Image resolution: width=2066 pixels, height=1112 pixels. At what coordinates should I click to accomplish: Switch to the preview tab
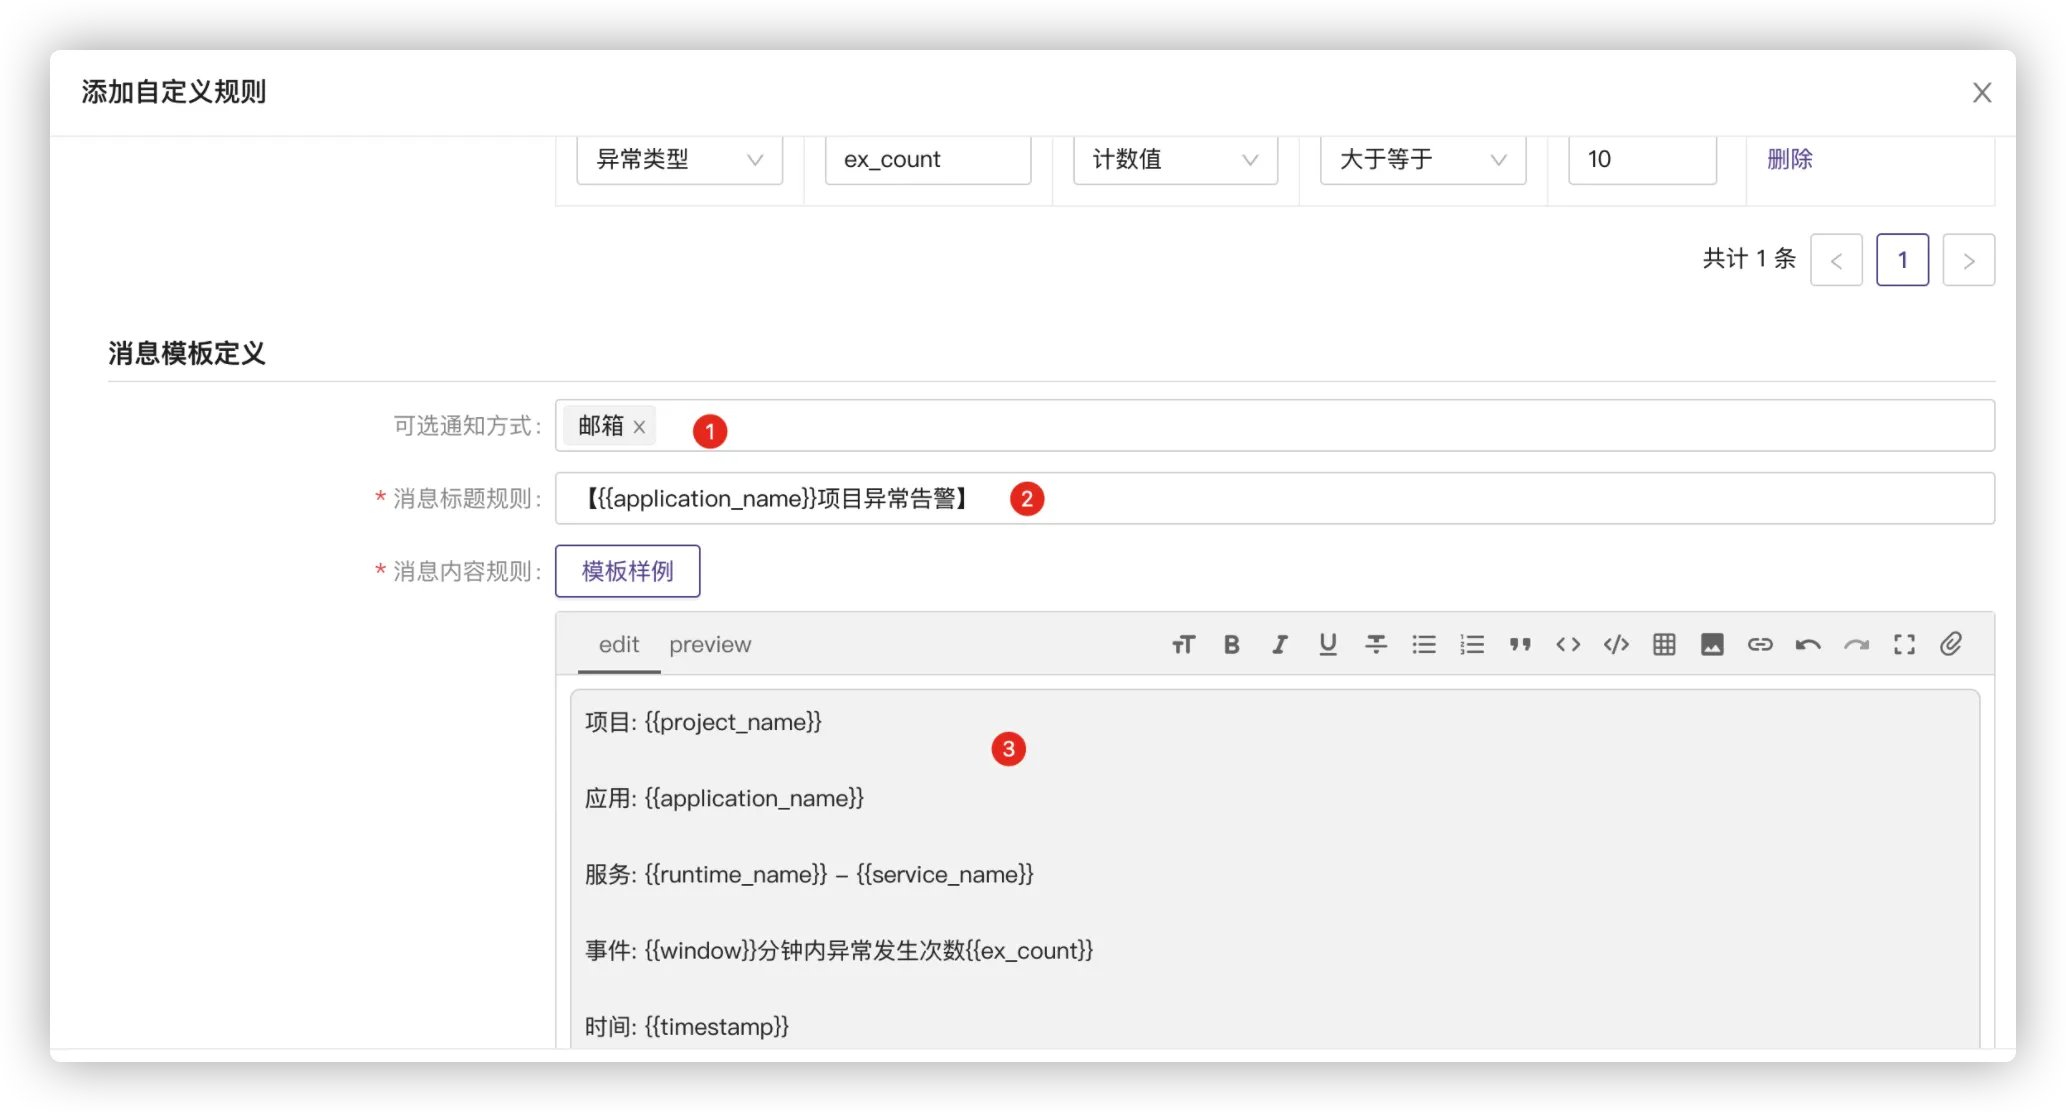pos(710,645)
